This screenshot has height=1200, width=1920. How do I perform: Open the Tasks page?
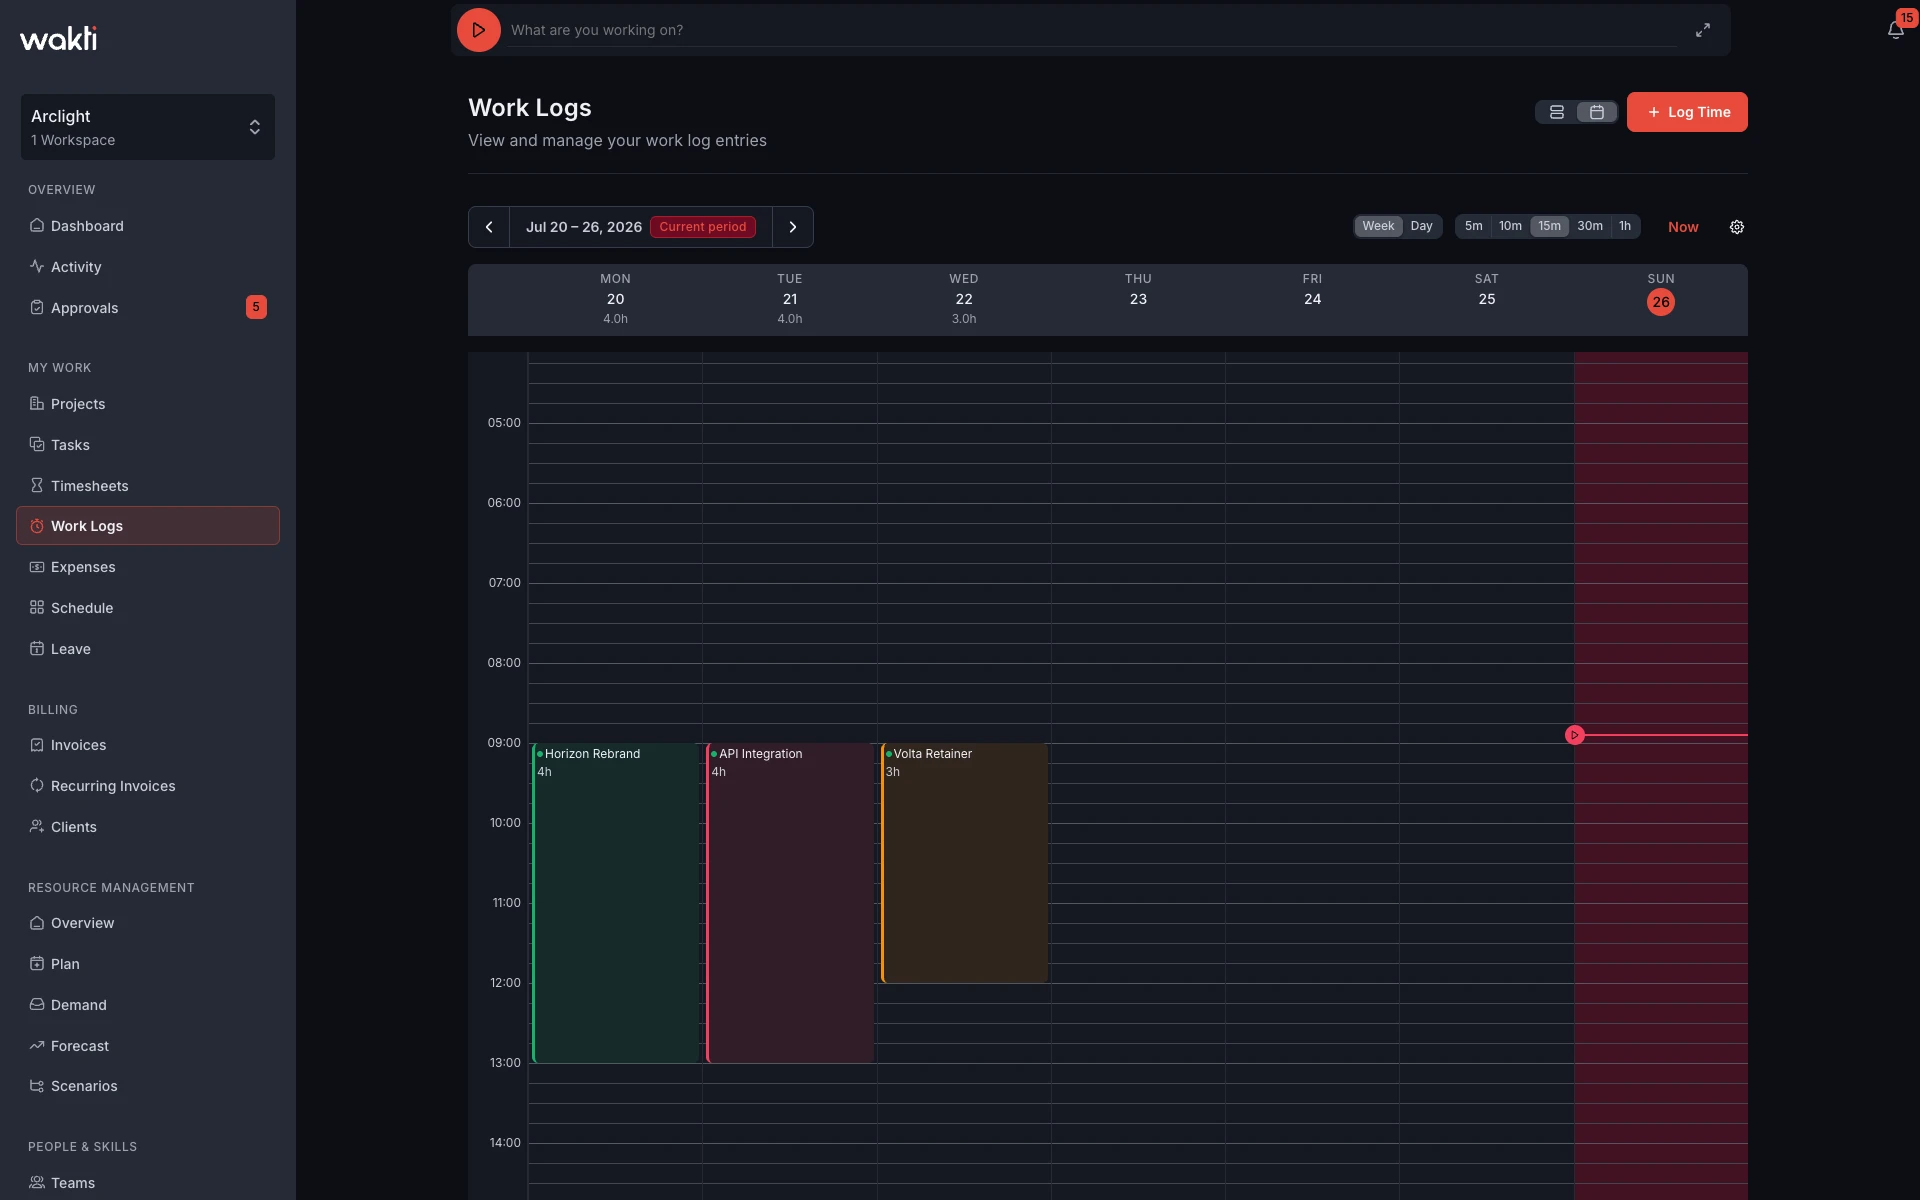pyautogui.click(x=148, y=445)
